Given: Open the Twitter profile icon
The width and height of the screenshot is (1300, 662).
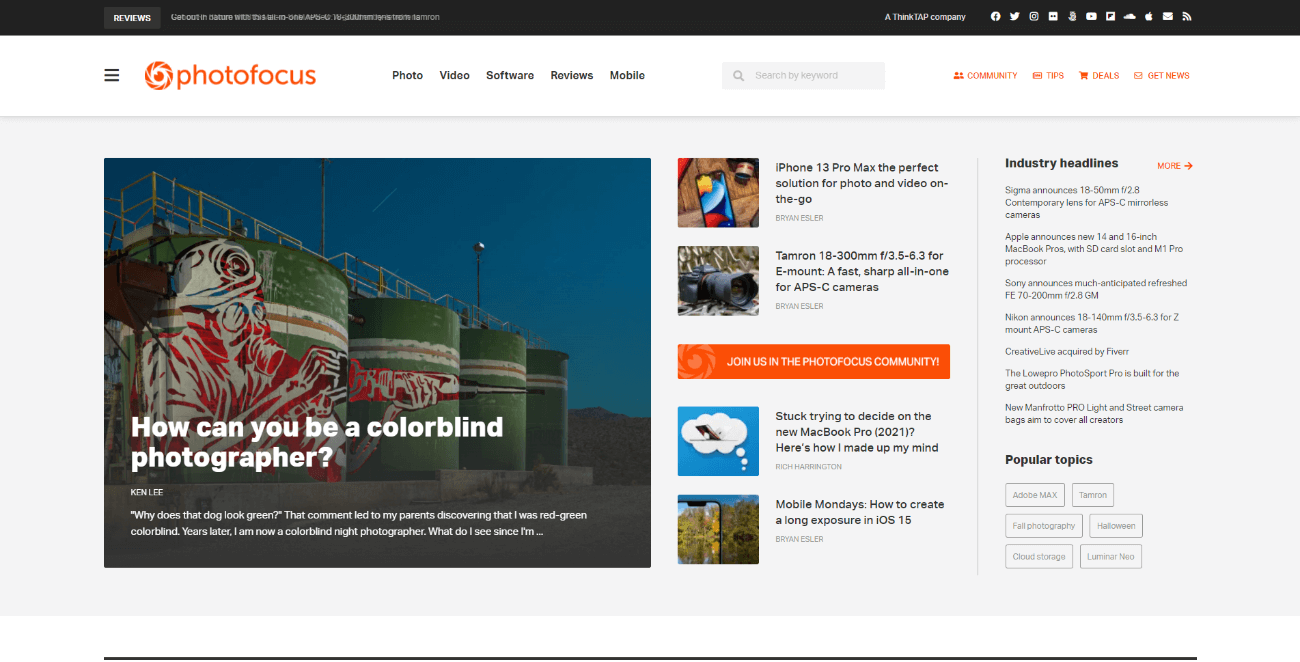Looking at the screenshot, I should click(1014, 17).
